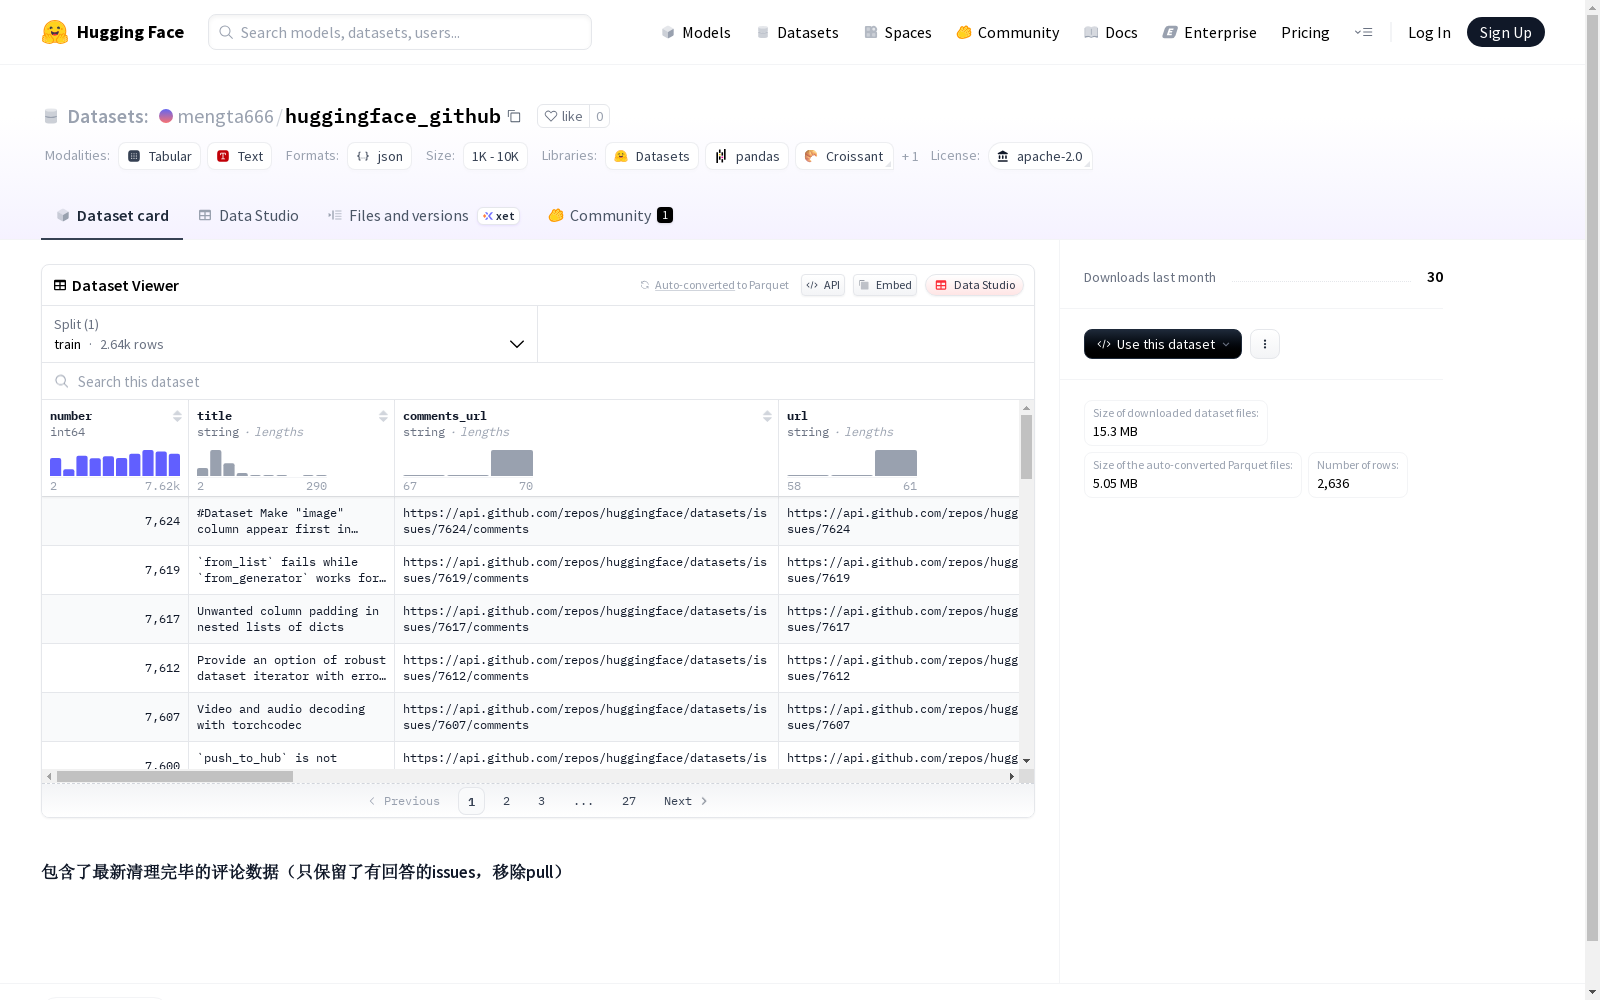This screenshot has height=1000, width=1600.
Task: Click the Previous page button
Action: [x=404, y=801]
